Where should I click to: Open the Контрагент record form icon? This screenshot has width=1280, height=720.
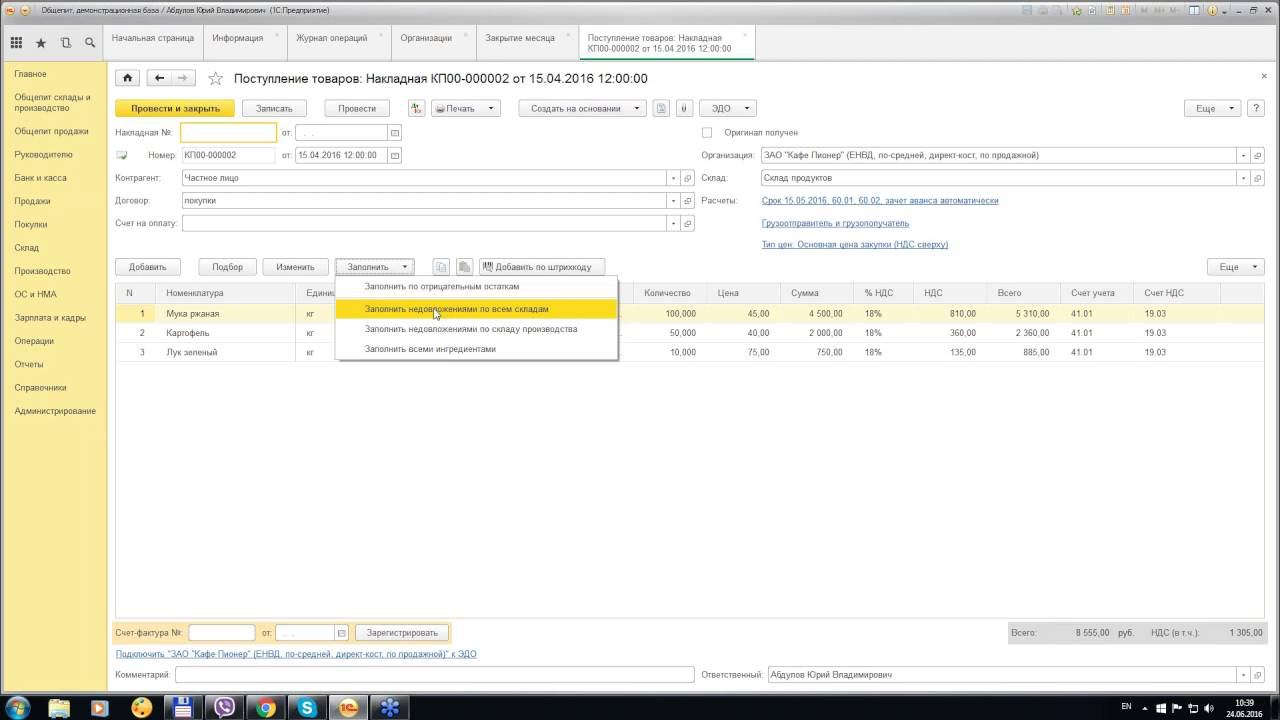687,178
